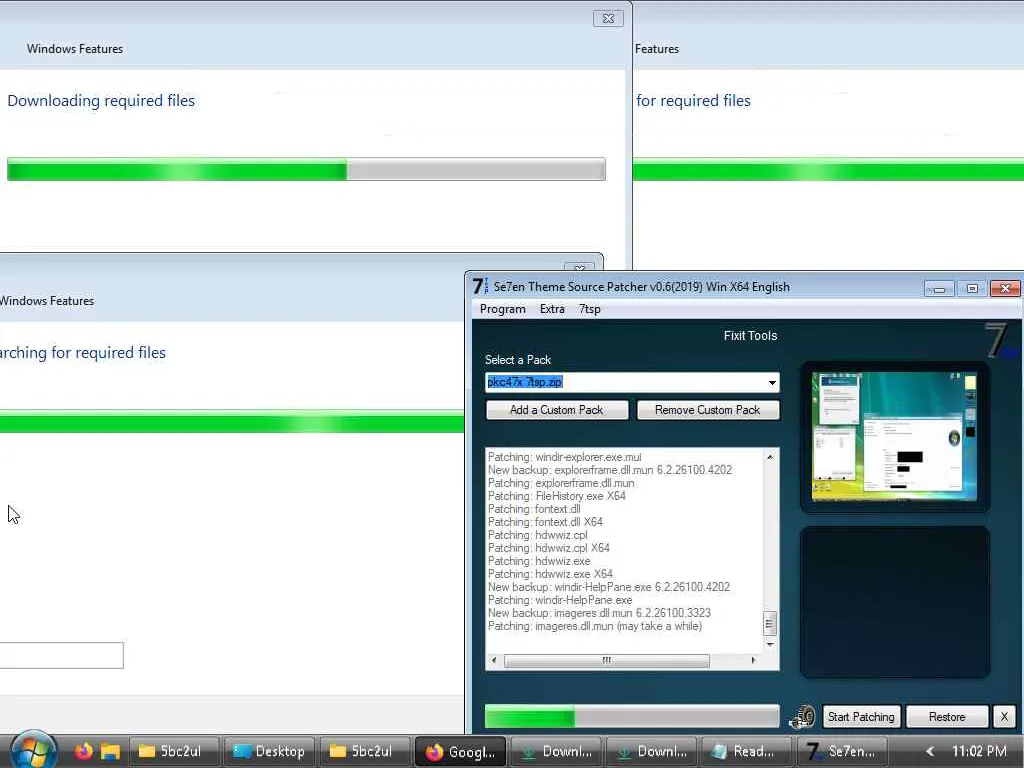Viewport: 1024px width, 768px height.
Task: Click log line 'Patching: imageres.dll.mun (may take a while)'
Action: pos(595,626)
